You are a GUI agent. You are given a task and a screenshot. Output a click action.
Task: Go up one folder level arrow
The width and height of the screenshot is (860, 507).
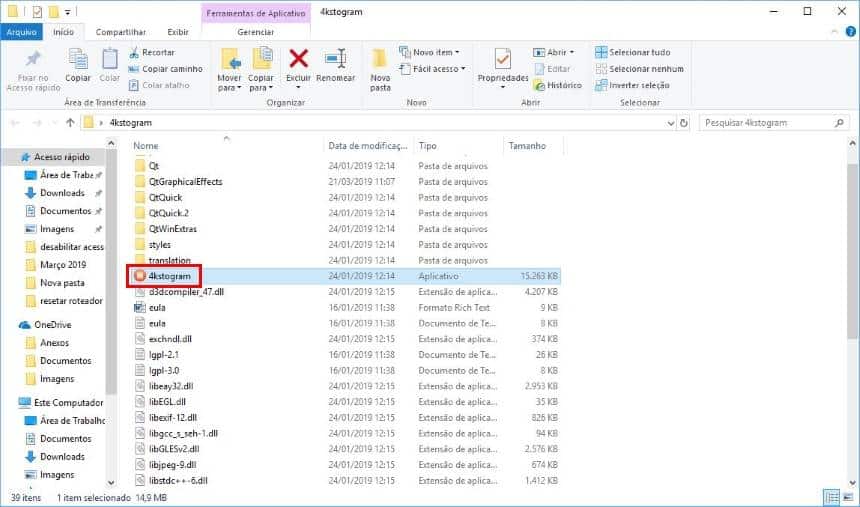(70, 123)
